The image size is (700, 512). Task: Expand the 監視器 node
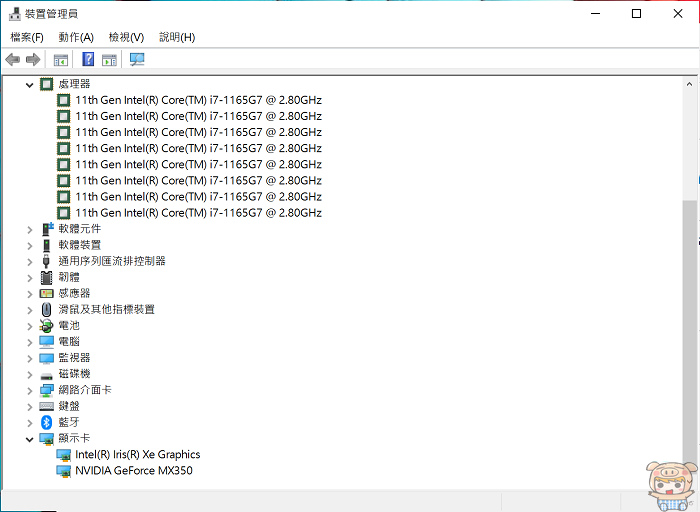30,358
